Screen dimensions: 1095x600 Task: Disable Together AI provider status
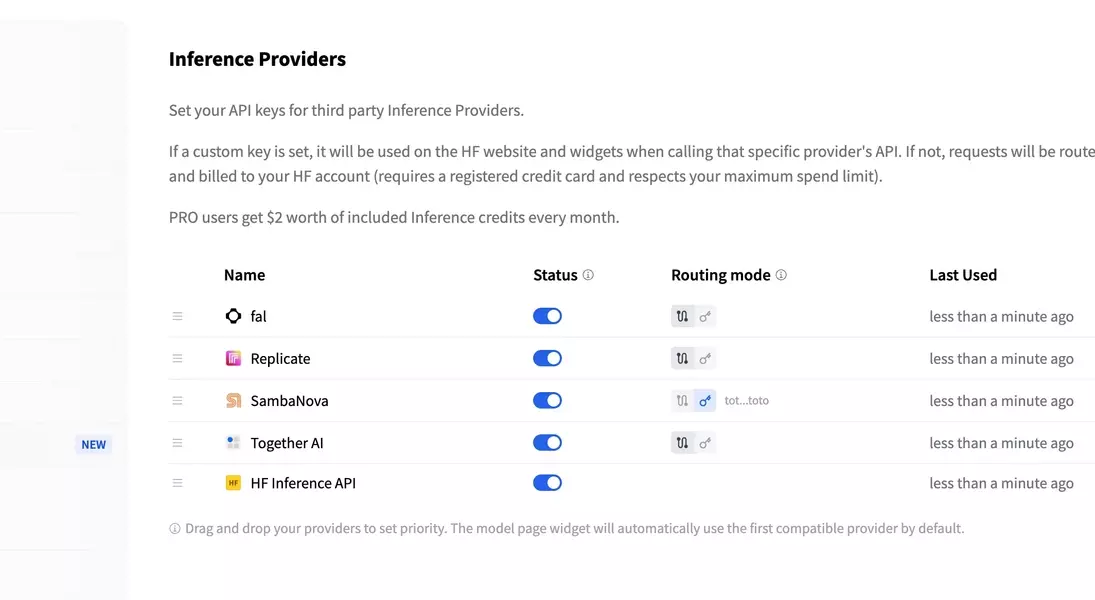click(x=547, y=443)
